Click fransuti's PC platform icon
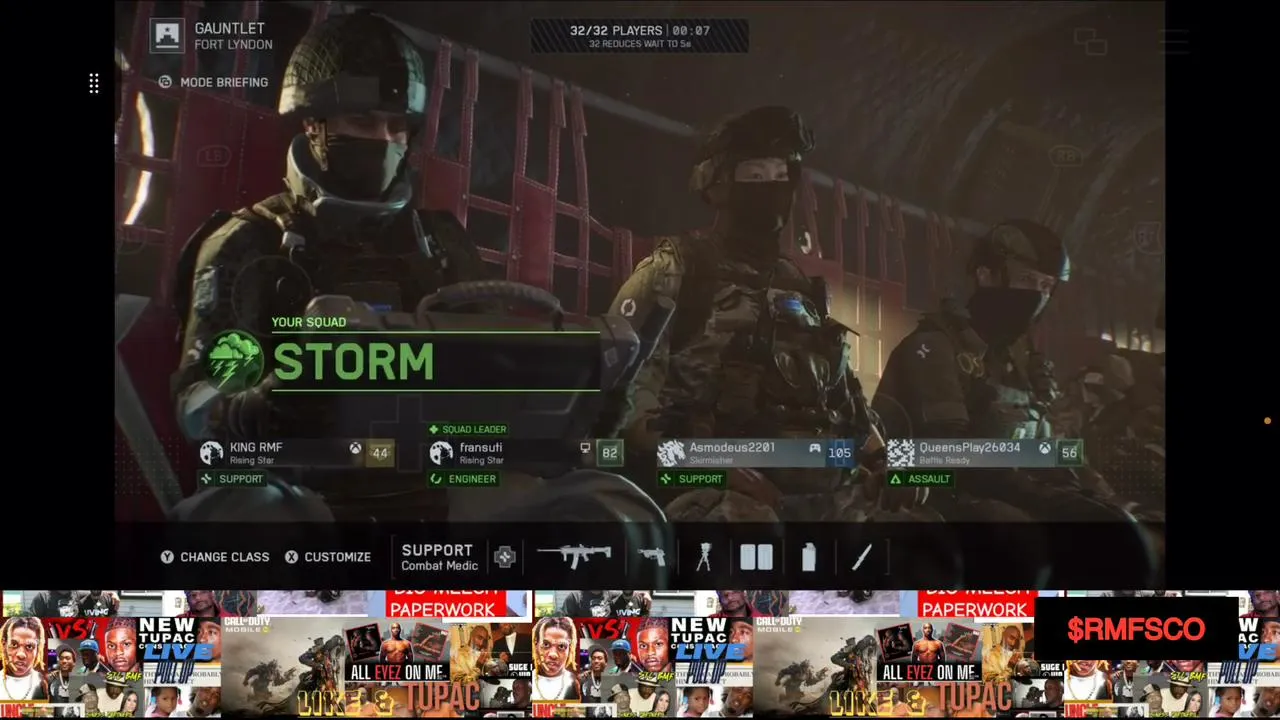 point(585,449)
